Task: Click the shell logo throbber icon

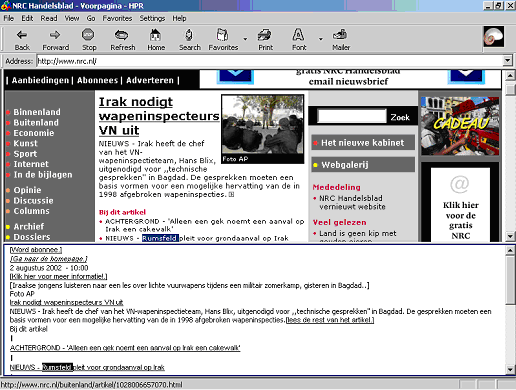Action: coord(493,37)
